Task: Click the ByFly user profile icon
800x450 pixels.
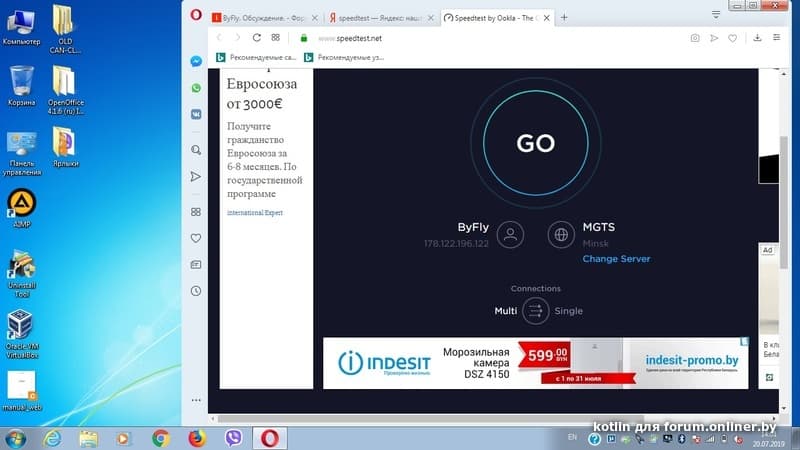Action: [x=510, y=235]
